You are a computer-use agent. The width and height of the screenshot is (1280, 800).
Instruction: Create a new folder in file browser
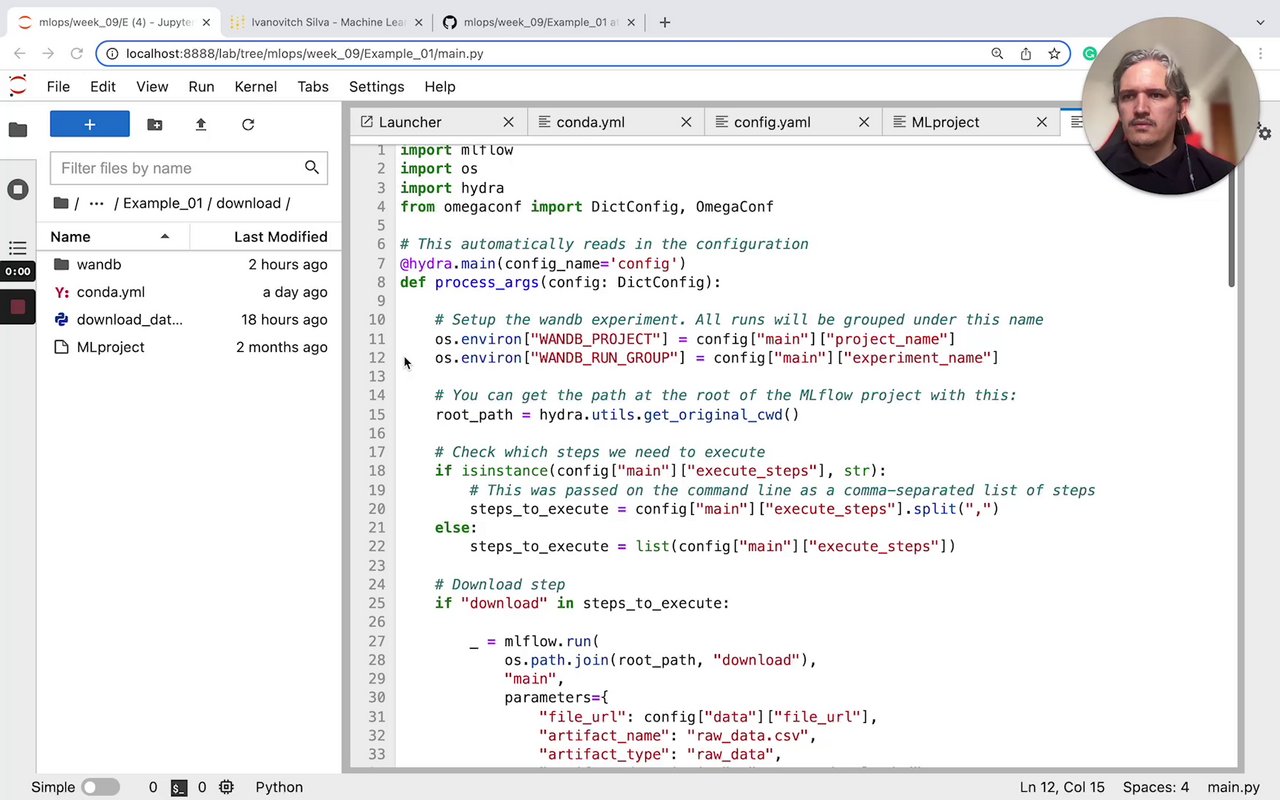(x=154, y=124)
